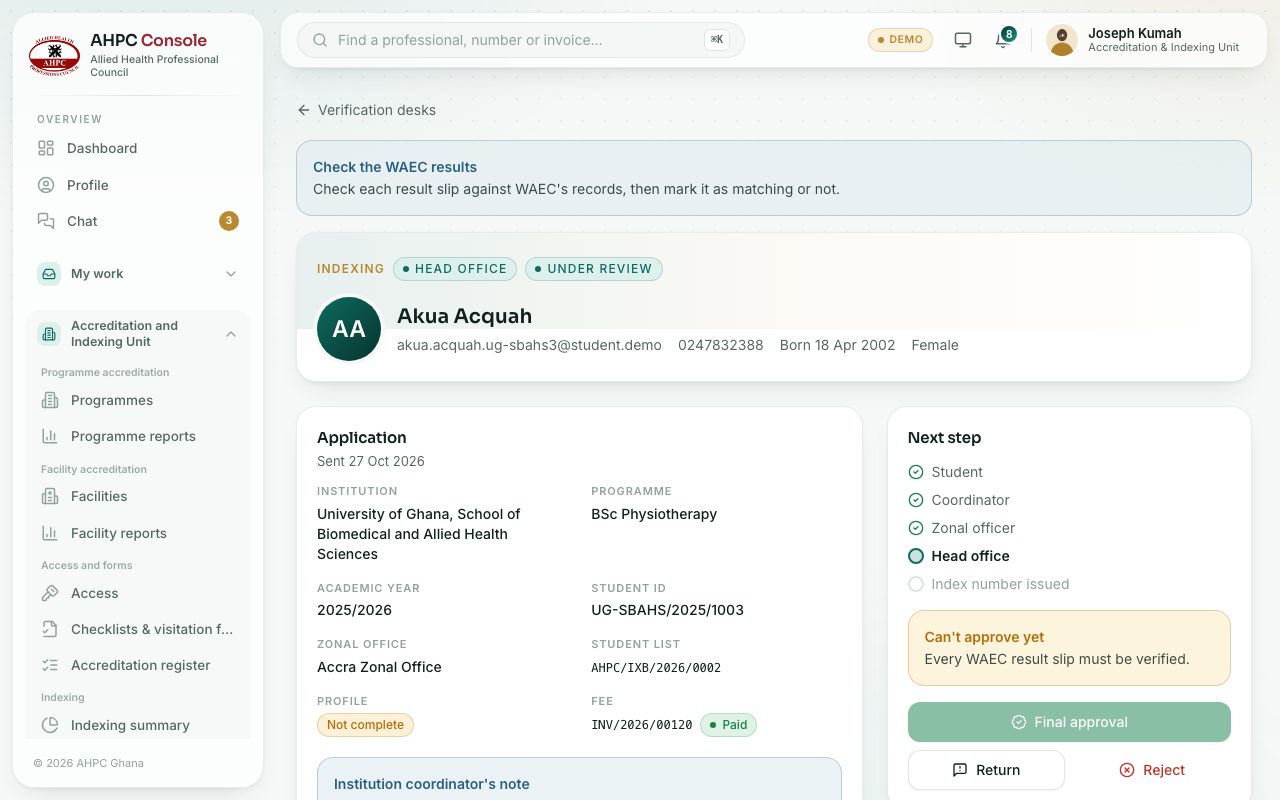Select Indexing summary in the sidebar
This screenshot has height=800, width=1280.
tap(138, 725)
